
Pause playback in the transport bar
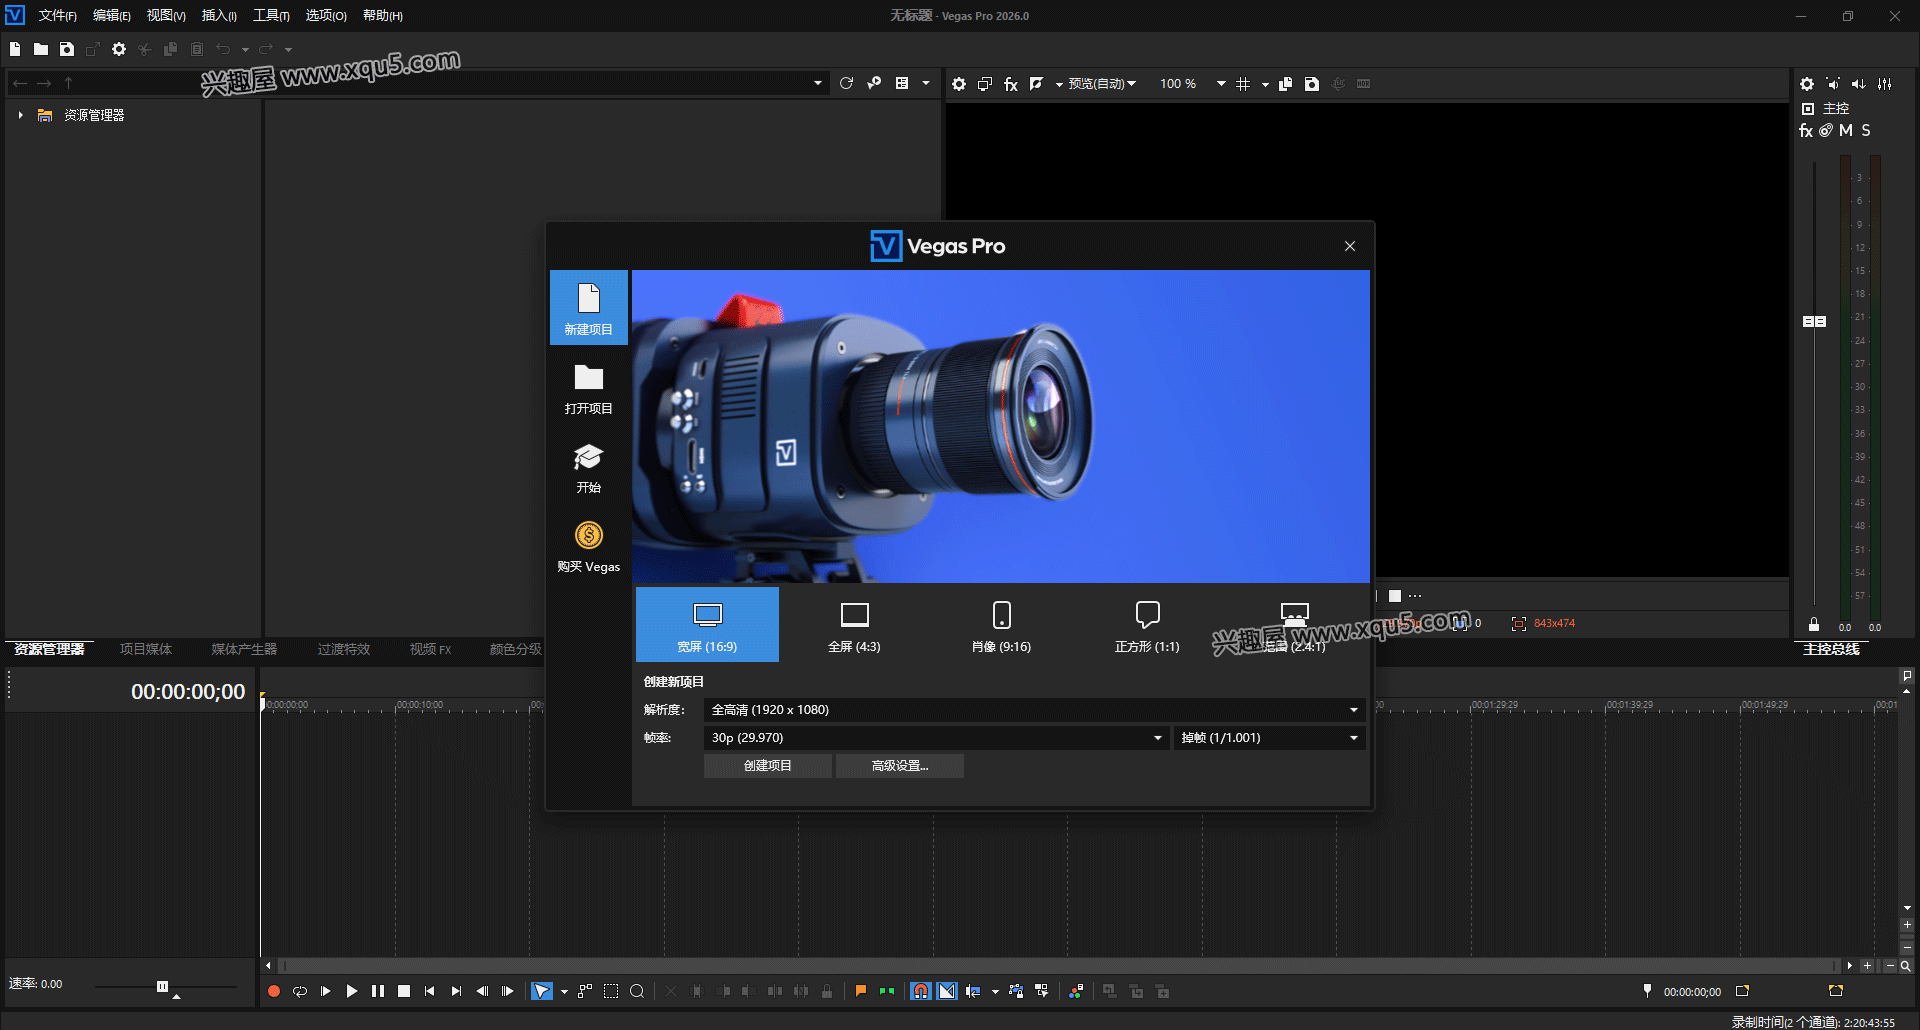(378, 991)
